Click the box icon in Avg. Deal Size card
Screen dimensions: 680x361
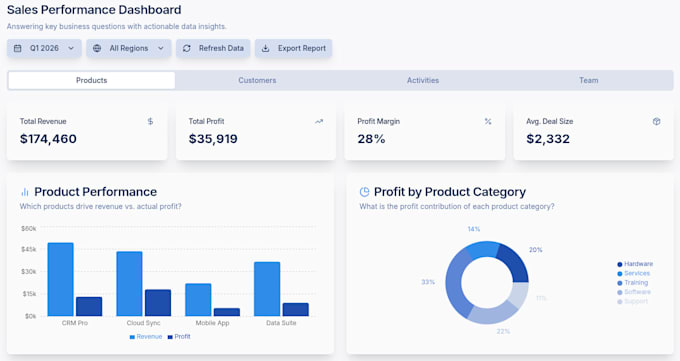(x=657, y=121)
